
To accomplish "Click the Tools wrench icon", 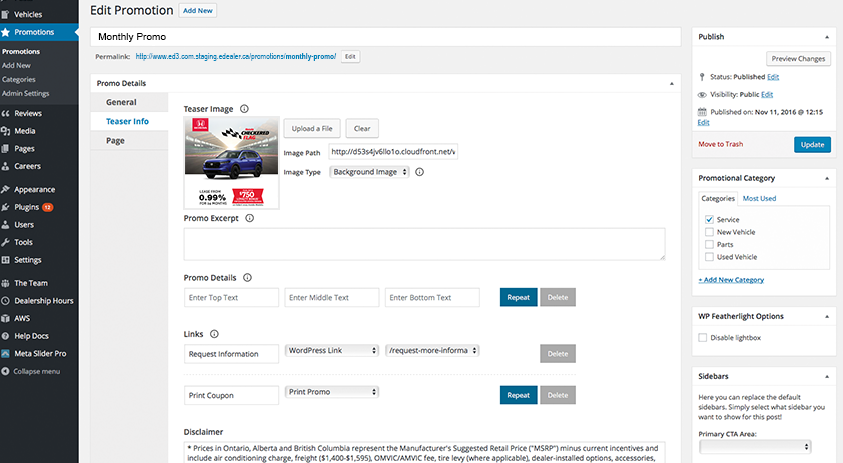I will (5, 243).
